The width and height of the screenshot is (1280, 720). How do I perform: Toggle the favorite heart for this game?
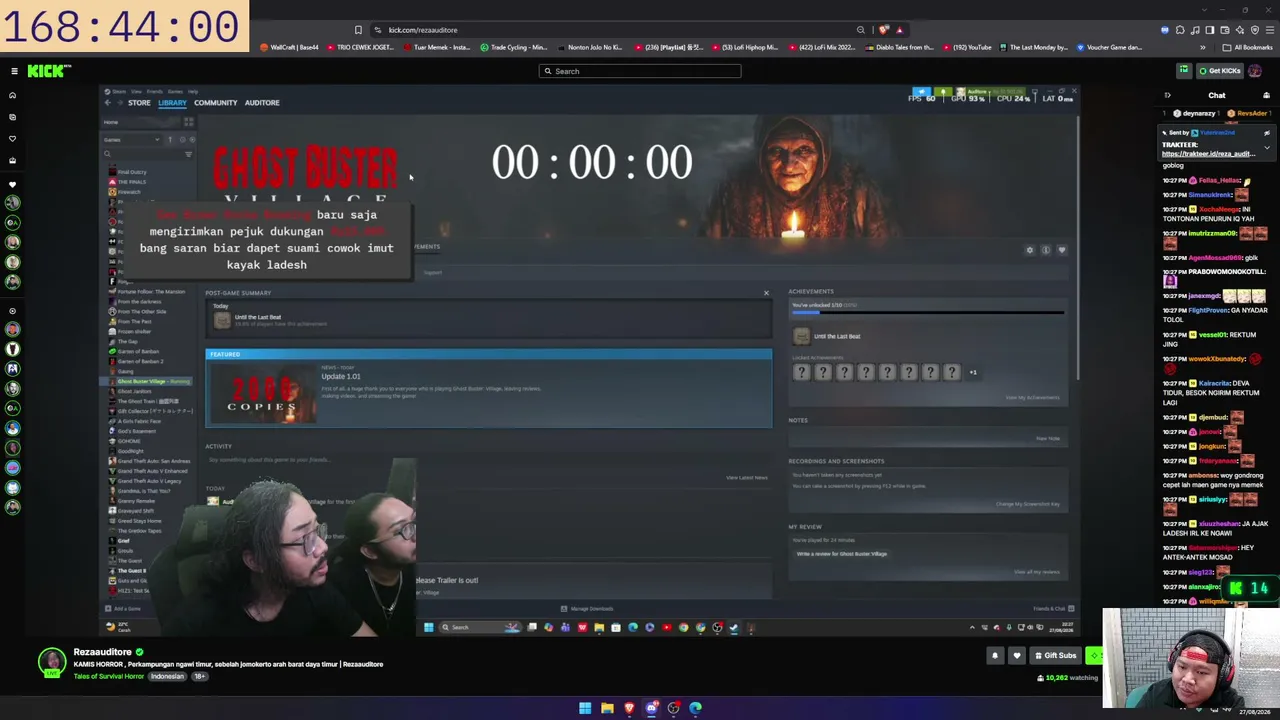click(1062, 250)
